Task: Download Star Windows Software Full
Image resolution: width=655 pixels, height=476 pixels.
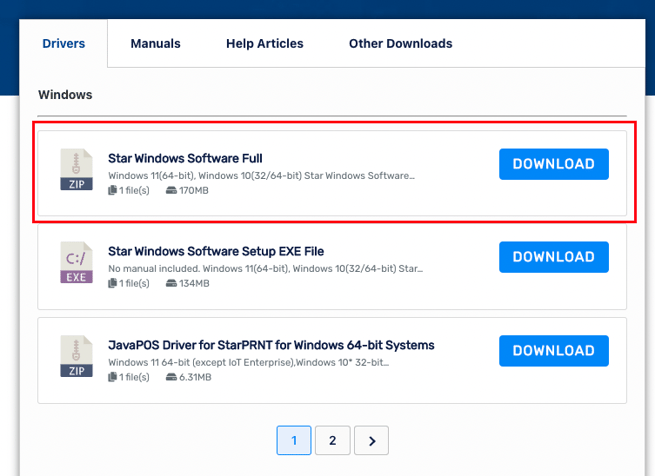Action: coord(553,164)
